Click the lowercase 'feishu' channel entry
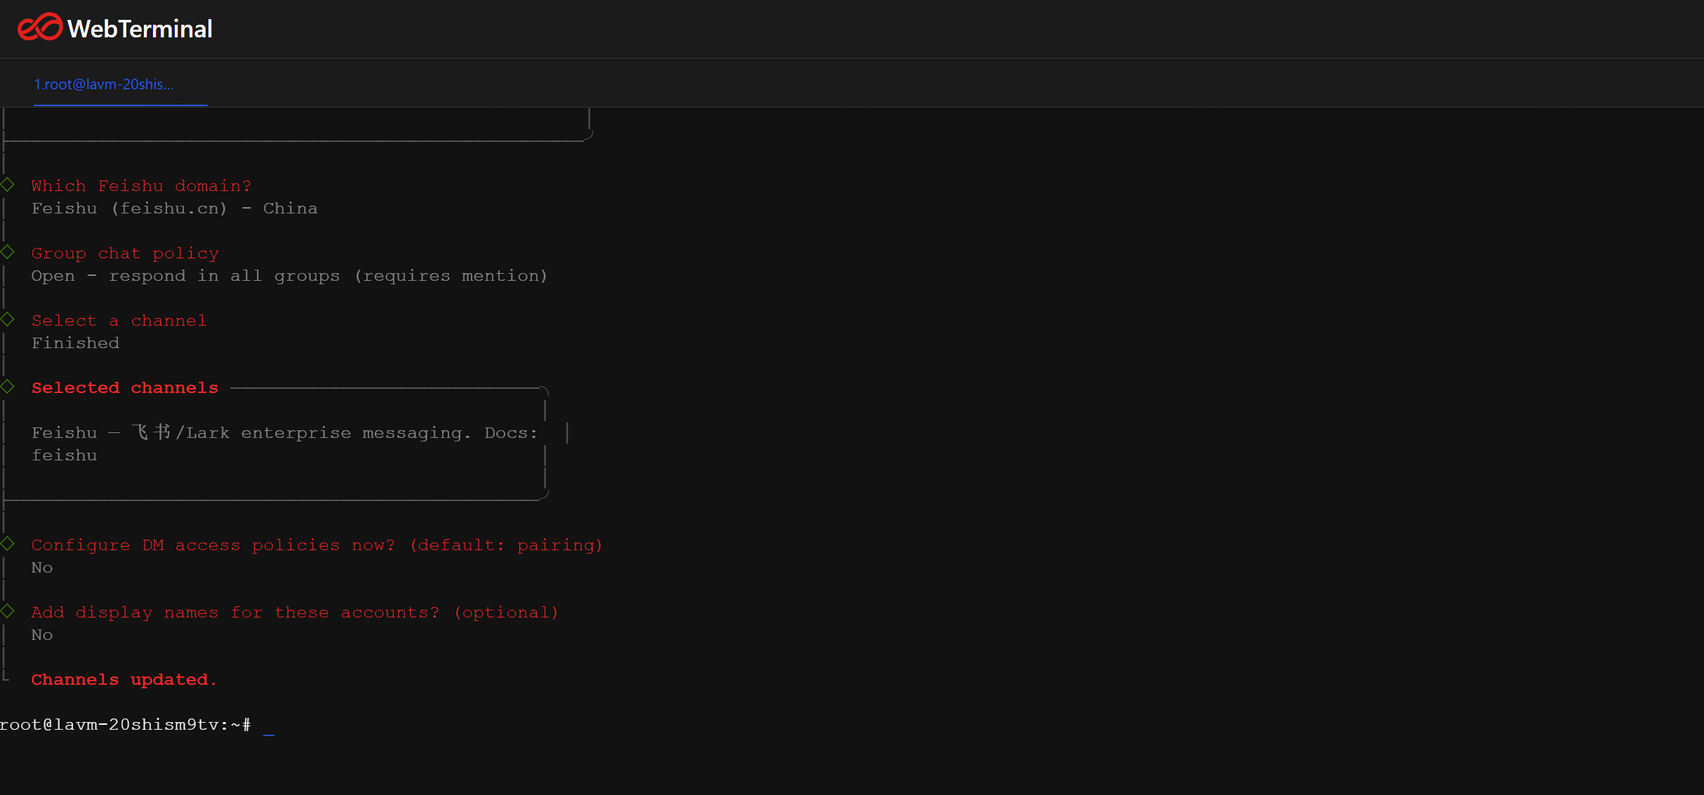Screen dimensions: 1704x795 [x=64, y=456]
